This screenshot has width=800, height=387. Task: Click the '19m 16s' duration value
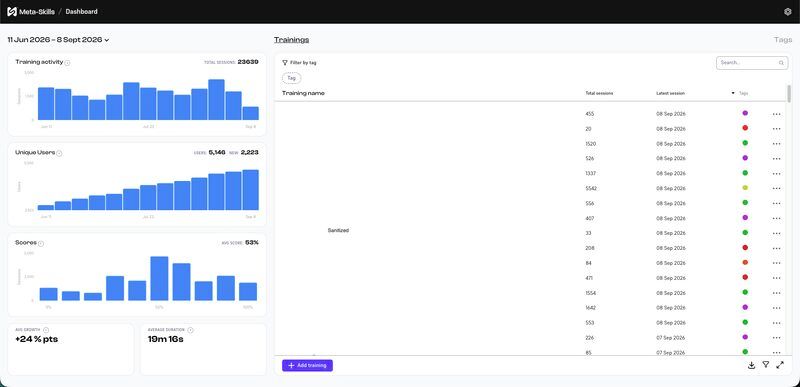click(x=166, y=340)
